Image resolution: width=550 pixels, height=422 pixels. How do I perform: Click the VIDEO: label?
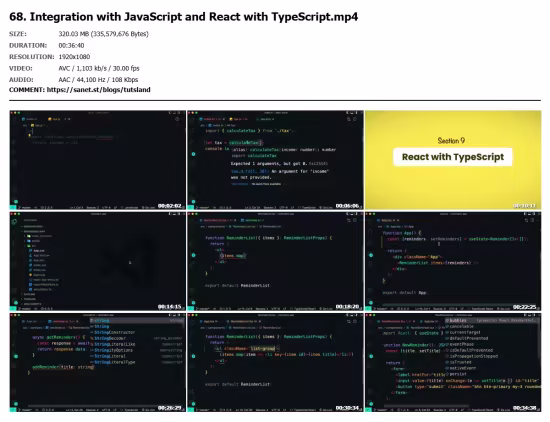(x=21, y=68)
